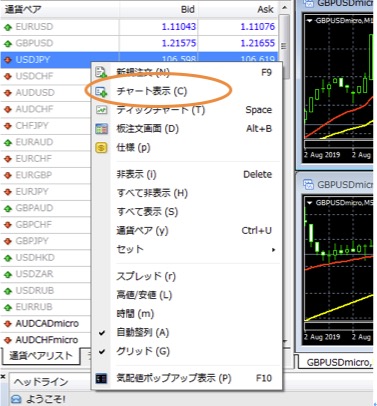Image resolution: width=377 pixels, height=406 pixels.
Task: Select 板注文画面 (D) menu entry
Action: [x=187, y=129]
